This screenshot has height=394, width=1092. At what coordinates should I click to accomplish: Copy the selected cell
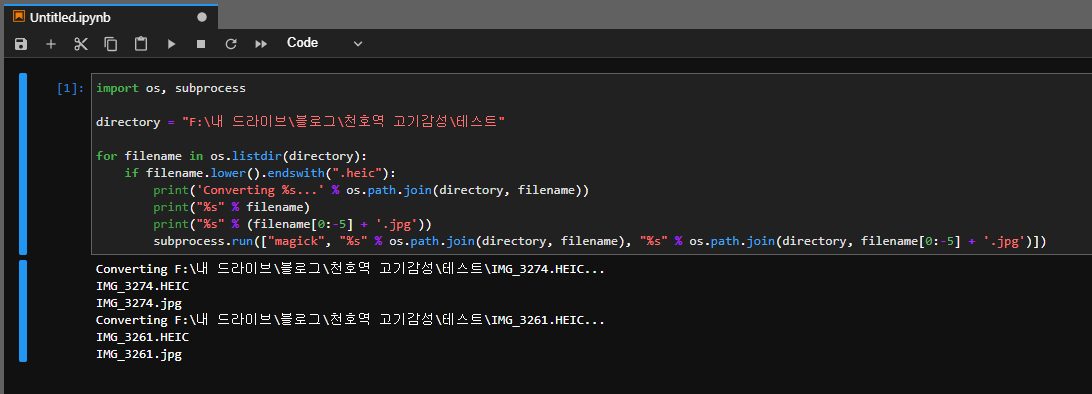coord(111,44)
